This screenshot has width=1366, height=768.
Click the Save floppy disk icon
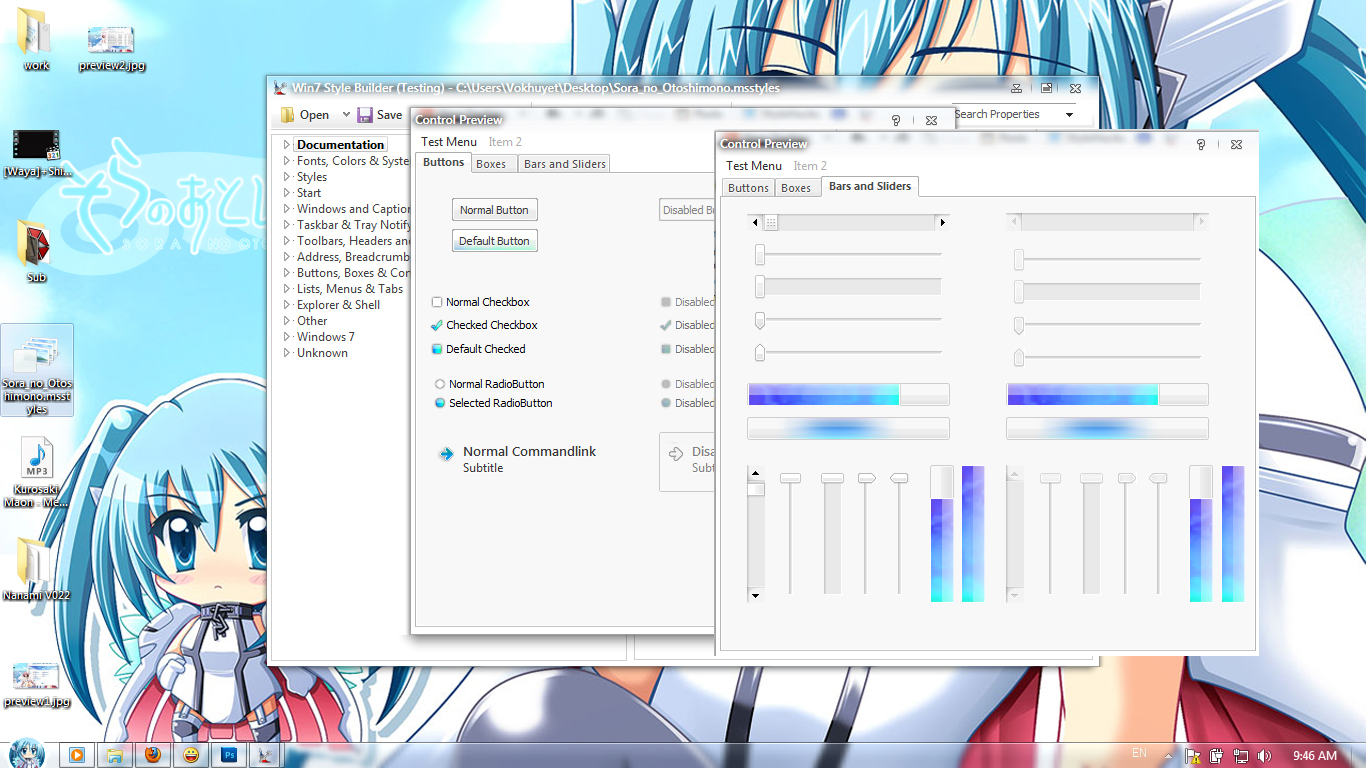pos(365,115)
